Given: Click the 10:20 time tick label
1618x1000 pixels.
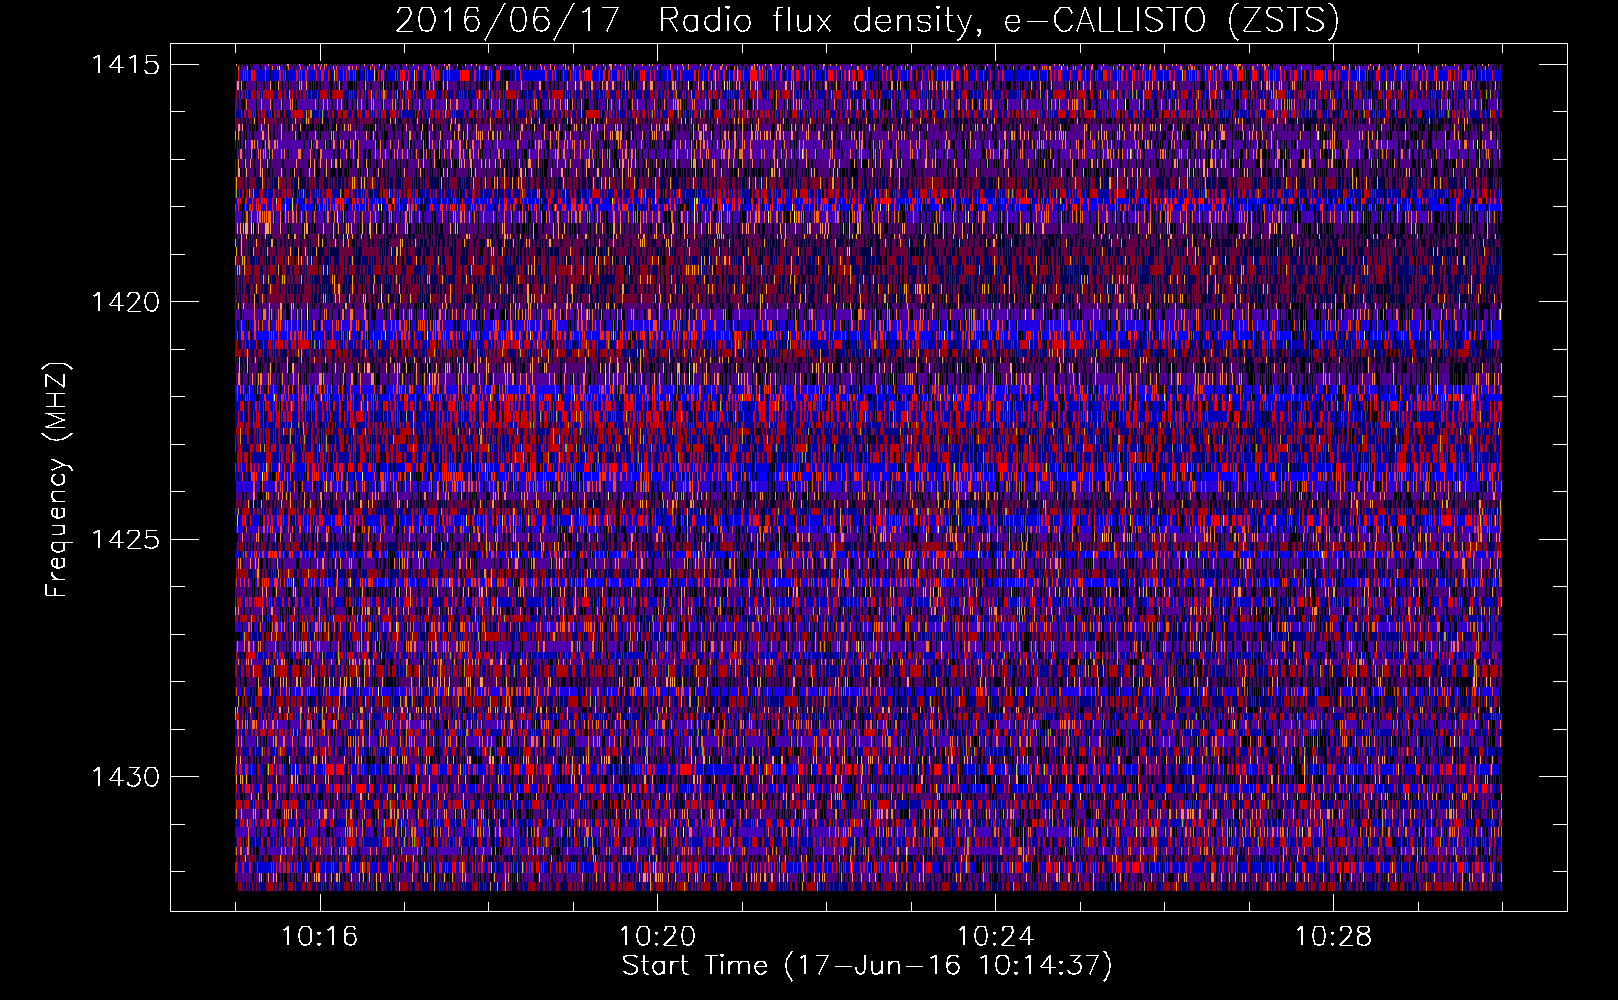Looking at the screenshot, I should click(x=657, y=937).
